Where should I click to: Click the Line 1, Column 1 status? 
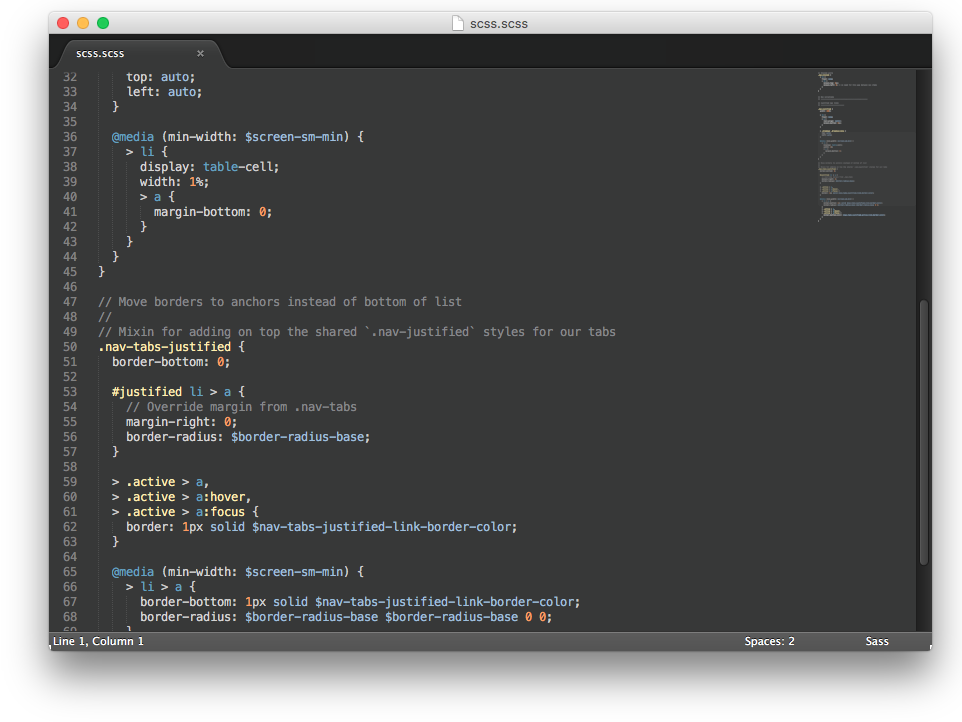98,641
